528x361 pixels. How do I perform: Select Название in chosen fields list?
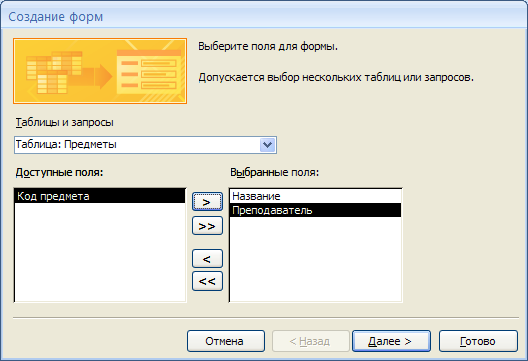click(x=316, y=196)
